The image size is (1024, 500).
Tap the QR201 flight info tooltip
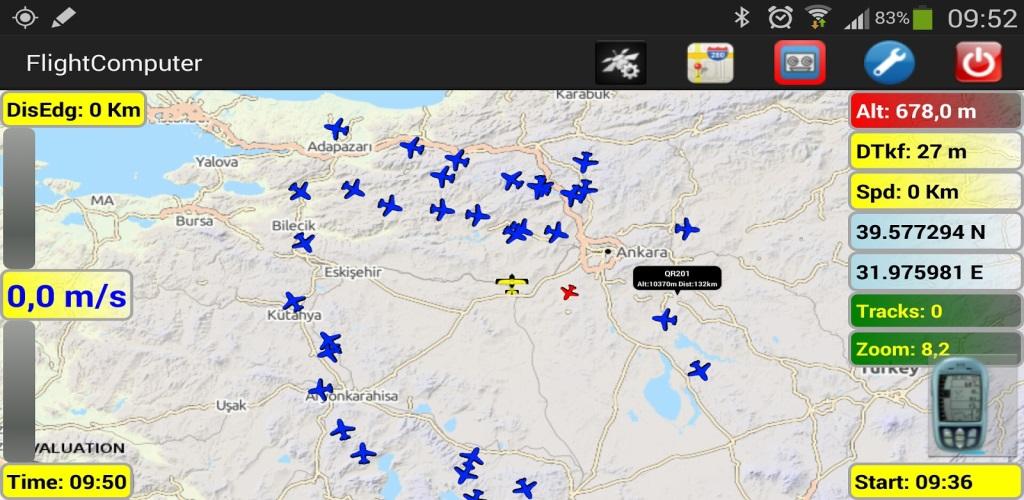[677, 278]
